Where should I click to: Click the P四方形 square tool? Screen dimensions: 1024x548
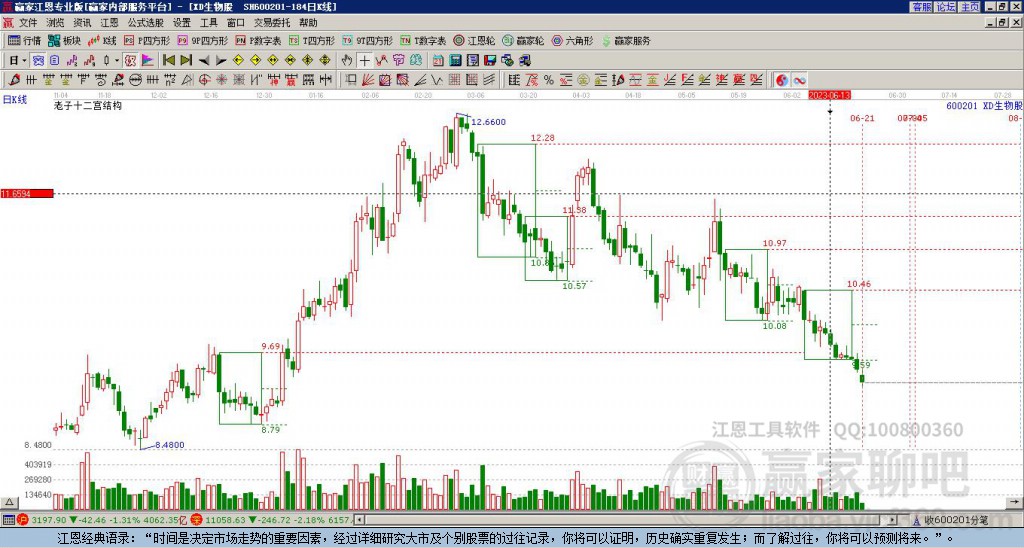pyautogui.click(x=147, y=40)
